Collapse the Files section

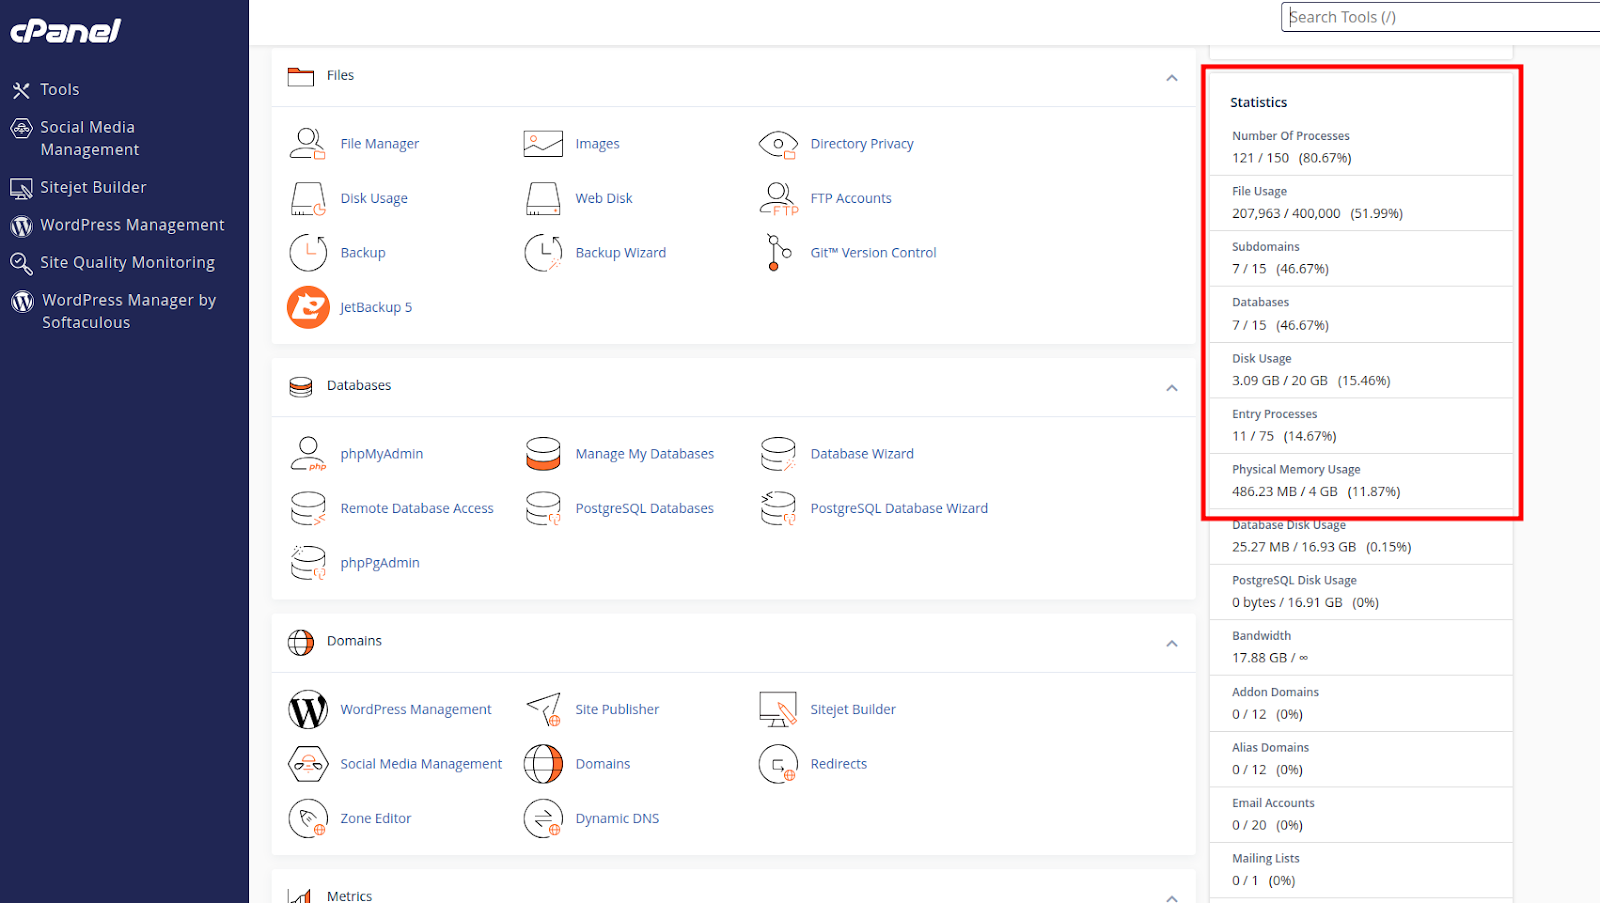click(x=1171, y=78)
